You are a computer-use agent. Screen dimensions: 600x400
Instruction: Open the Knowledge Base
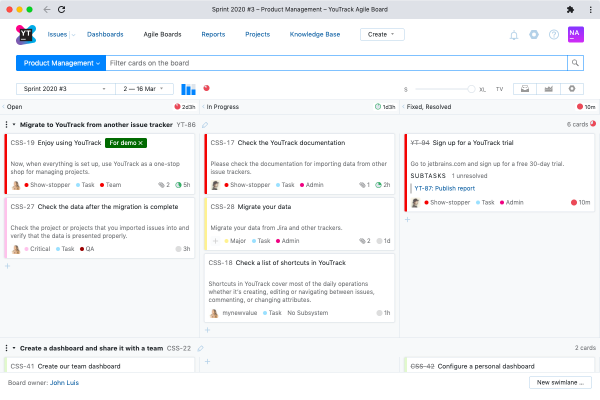click(x=315, y=34)
